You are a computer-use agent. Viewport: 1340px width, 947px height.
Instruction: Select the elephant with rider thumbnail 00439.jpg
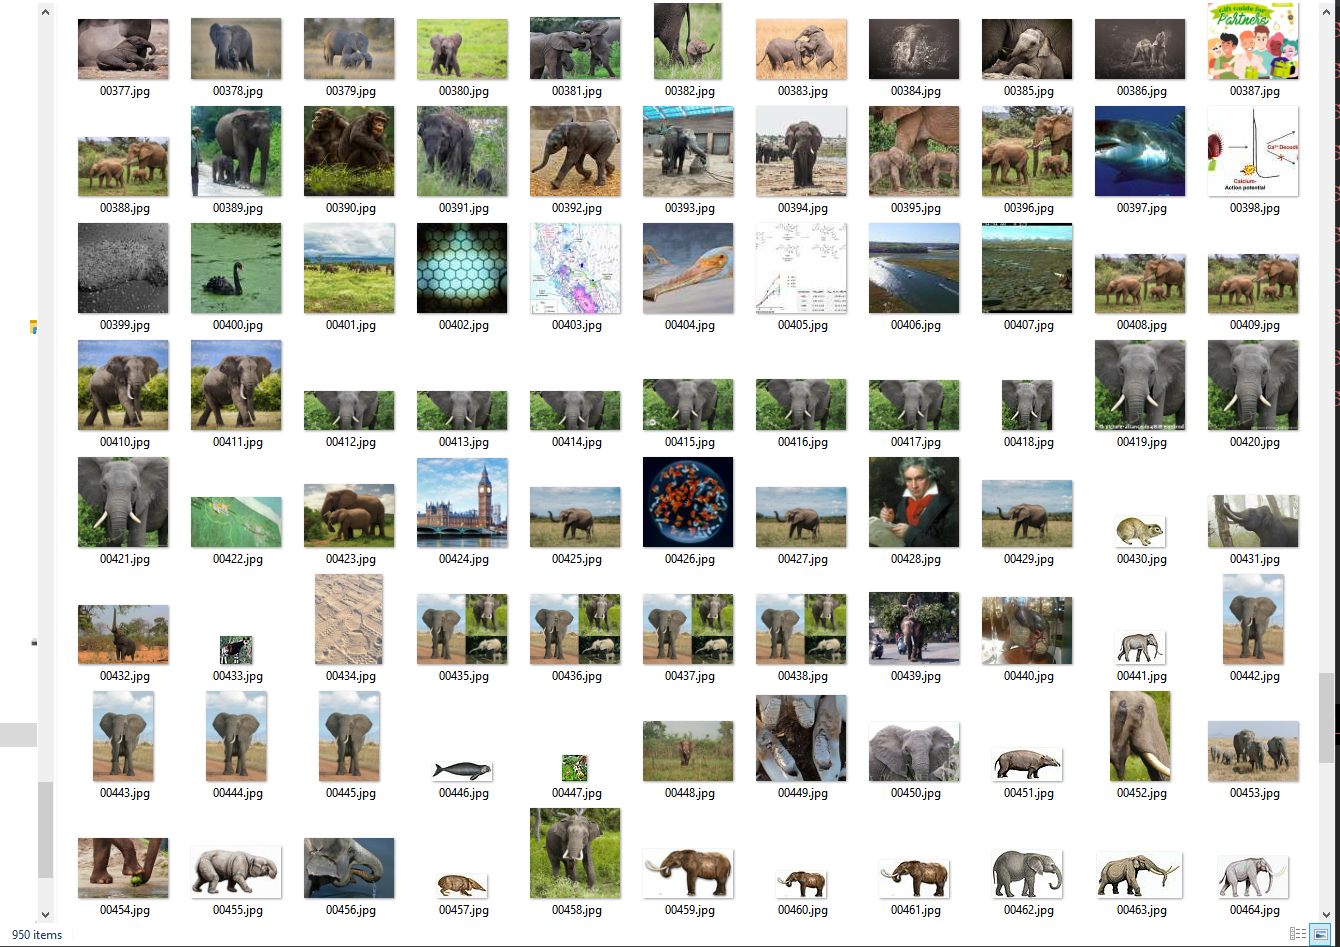914,628
